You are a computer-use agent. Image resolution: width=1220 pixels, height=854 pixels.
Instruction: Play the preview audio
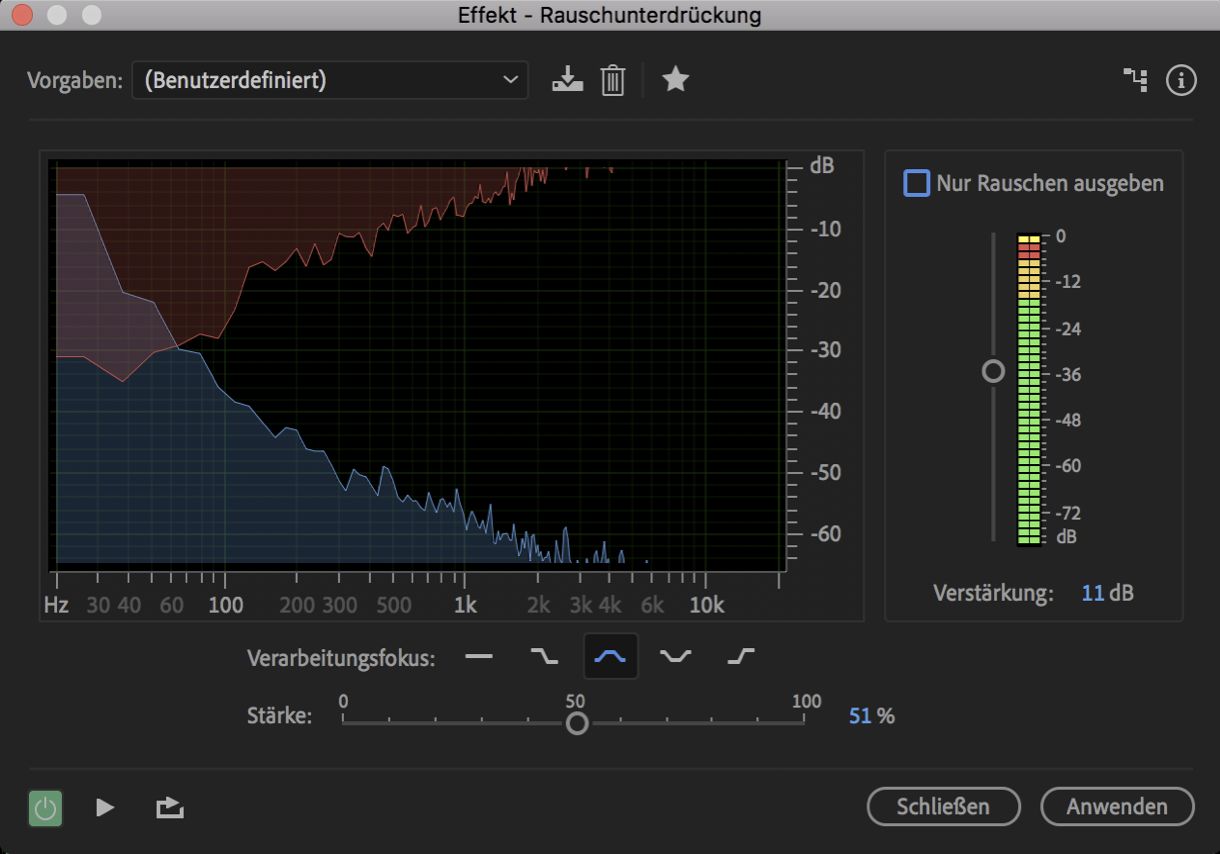(x=105, y=807)
